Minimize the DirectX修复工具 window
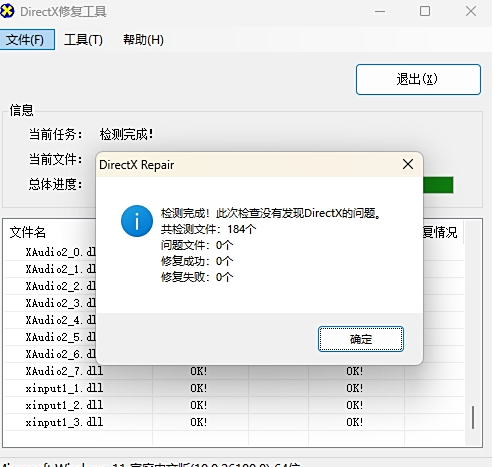Viewport: 494px width, 467px height. pos(380,11)
